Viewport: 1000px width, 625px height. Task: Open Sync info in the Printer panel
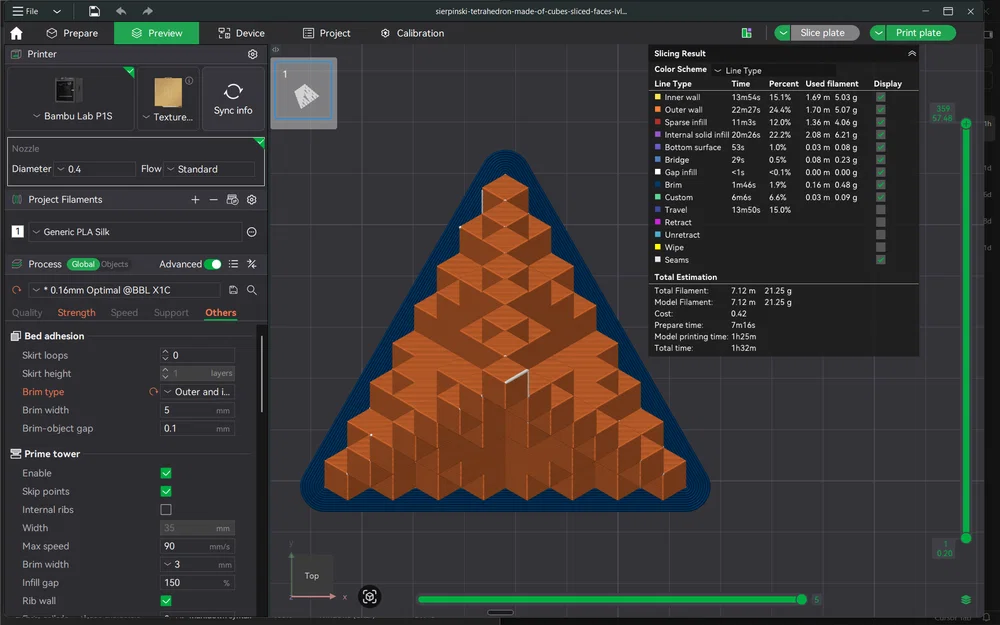click(233, 98)
